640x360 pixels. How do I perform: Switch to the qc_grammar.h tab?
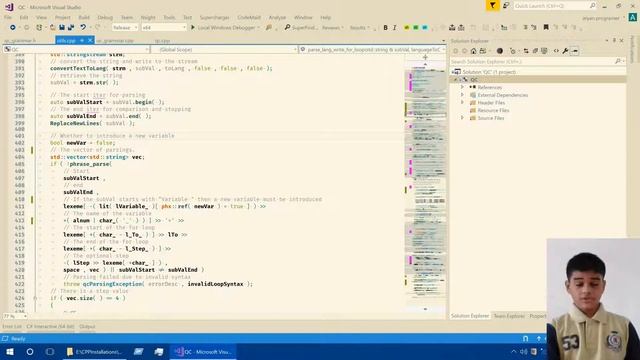tap(20, 40)
